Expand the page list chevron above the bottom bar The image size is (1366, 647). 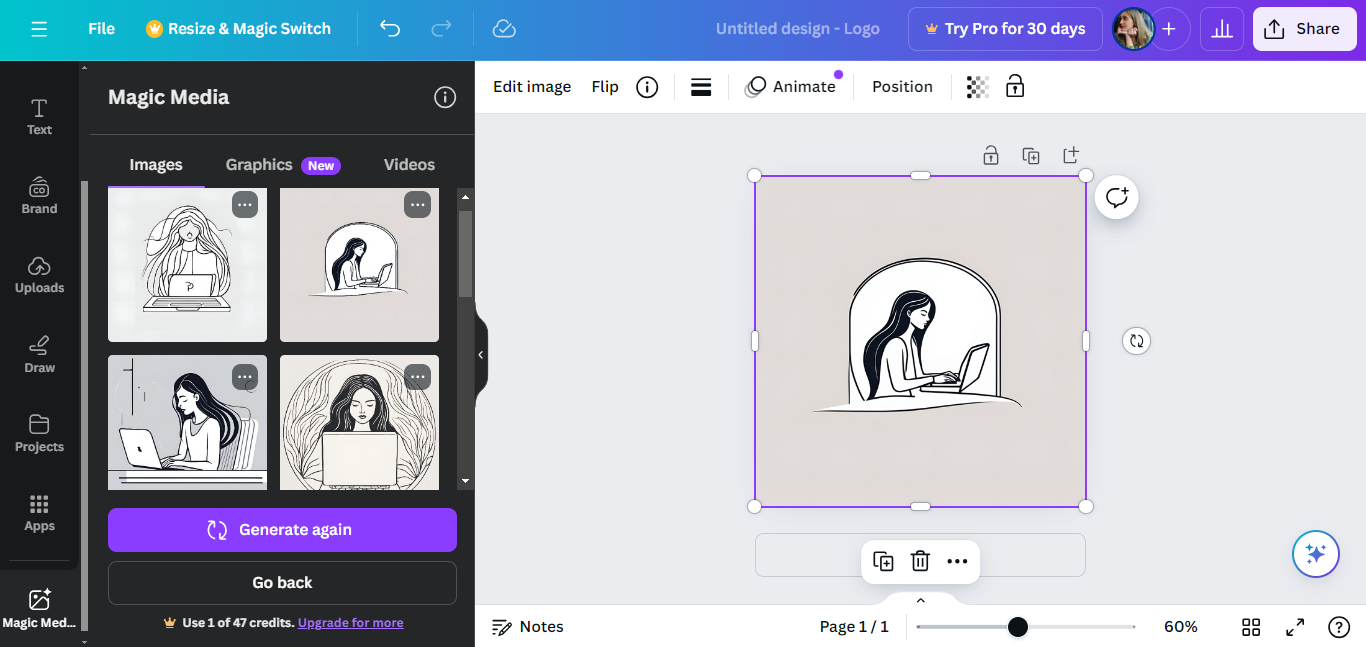coord(920,600)
